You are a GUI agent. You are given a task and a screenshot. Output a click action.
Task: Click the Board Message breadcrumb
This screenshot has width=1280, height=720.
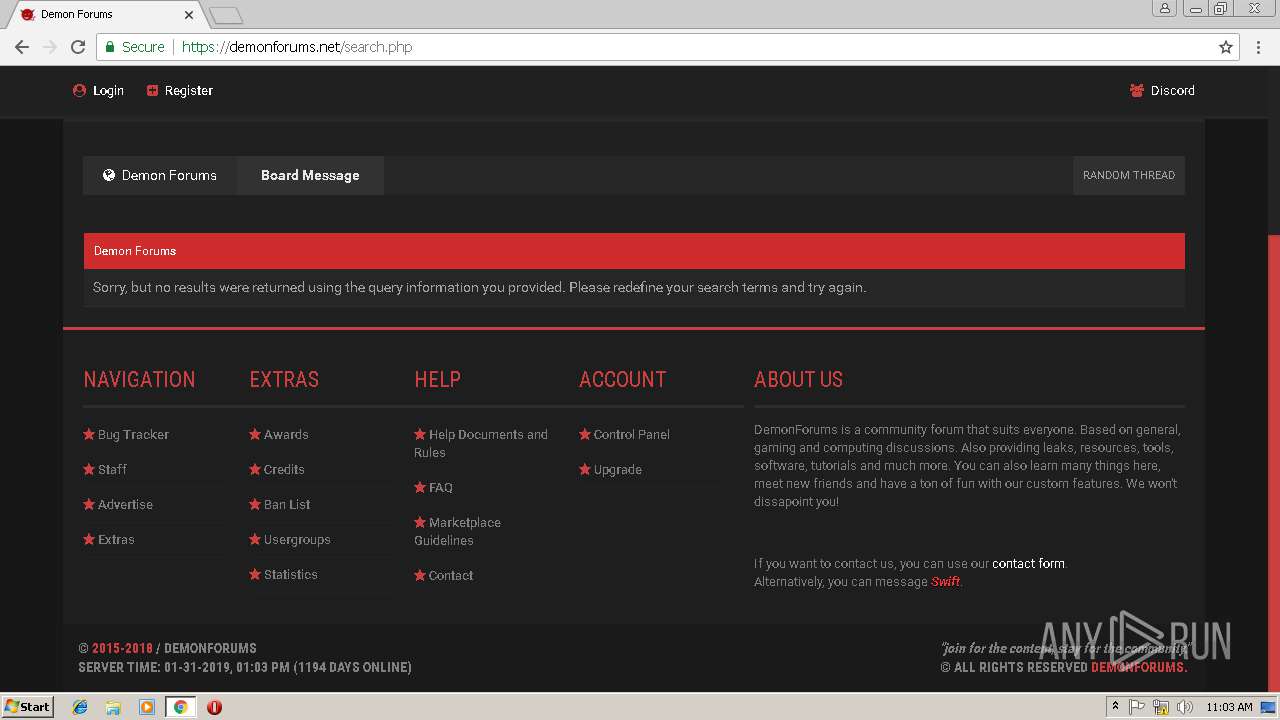click(310, 175)
